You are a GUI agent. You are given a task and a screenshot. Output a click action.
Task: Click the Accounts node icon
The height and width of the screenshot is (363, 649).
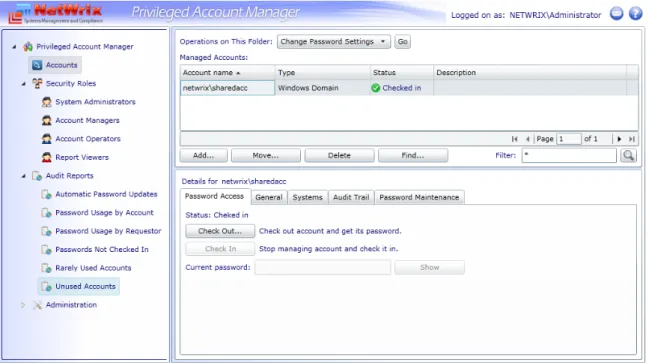point(37,65)
